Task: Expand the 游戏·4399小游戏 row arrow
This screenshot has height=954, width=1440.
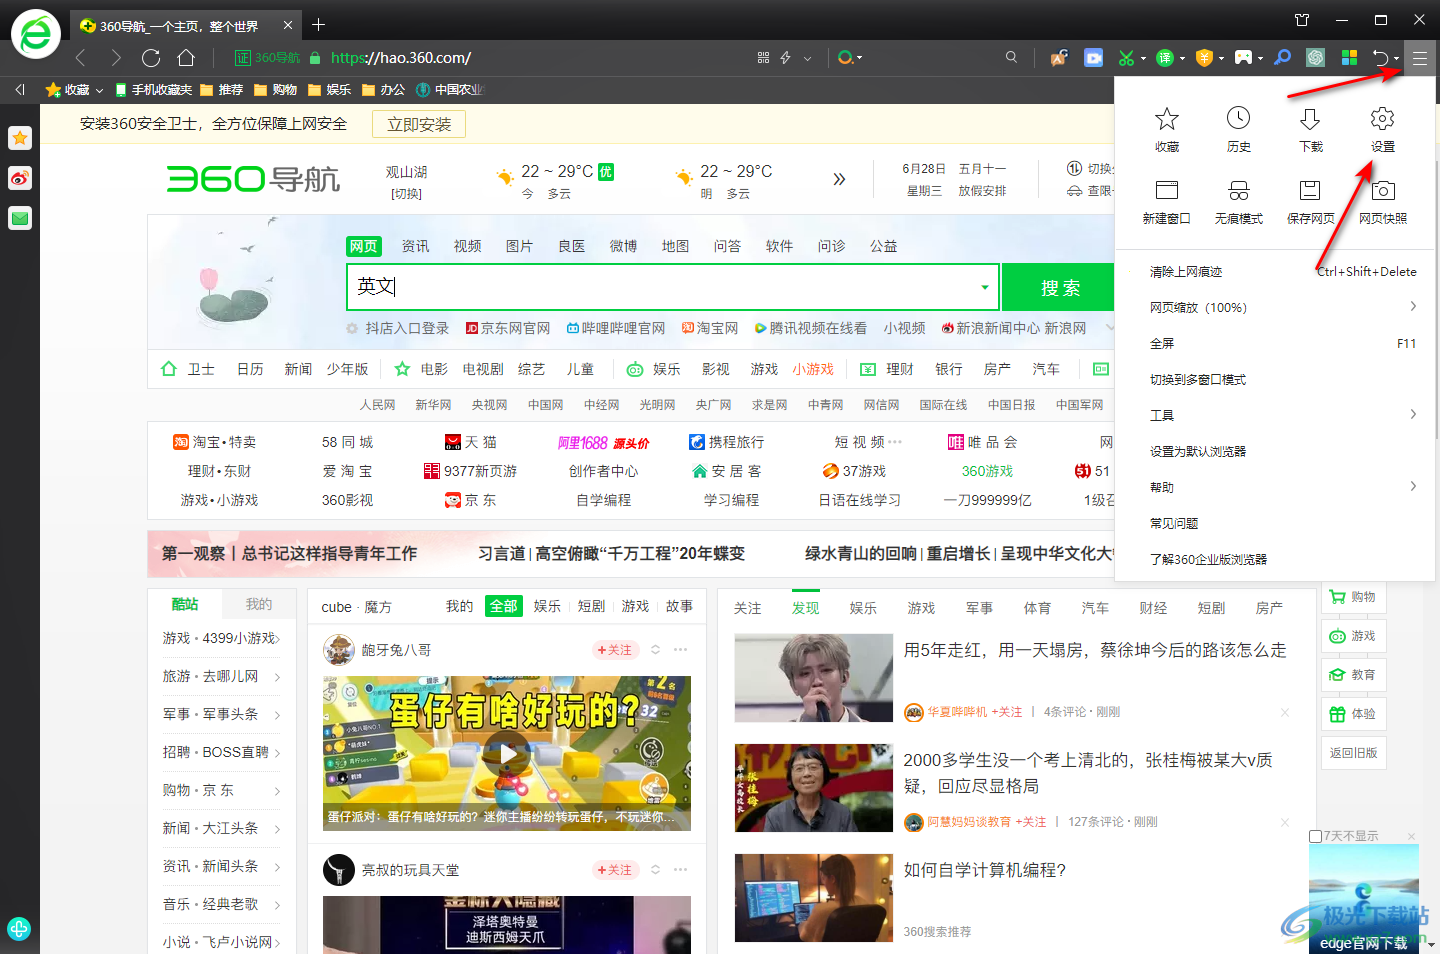Action: tap(277, 639)
